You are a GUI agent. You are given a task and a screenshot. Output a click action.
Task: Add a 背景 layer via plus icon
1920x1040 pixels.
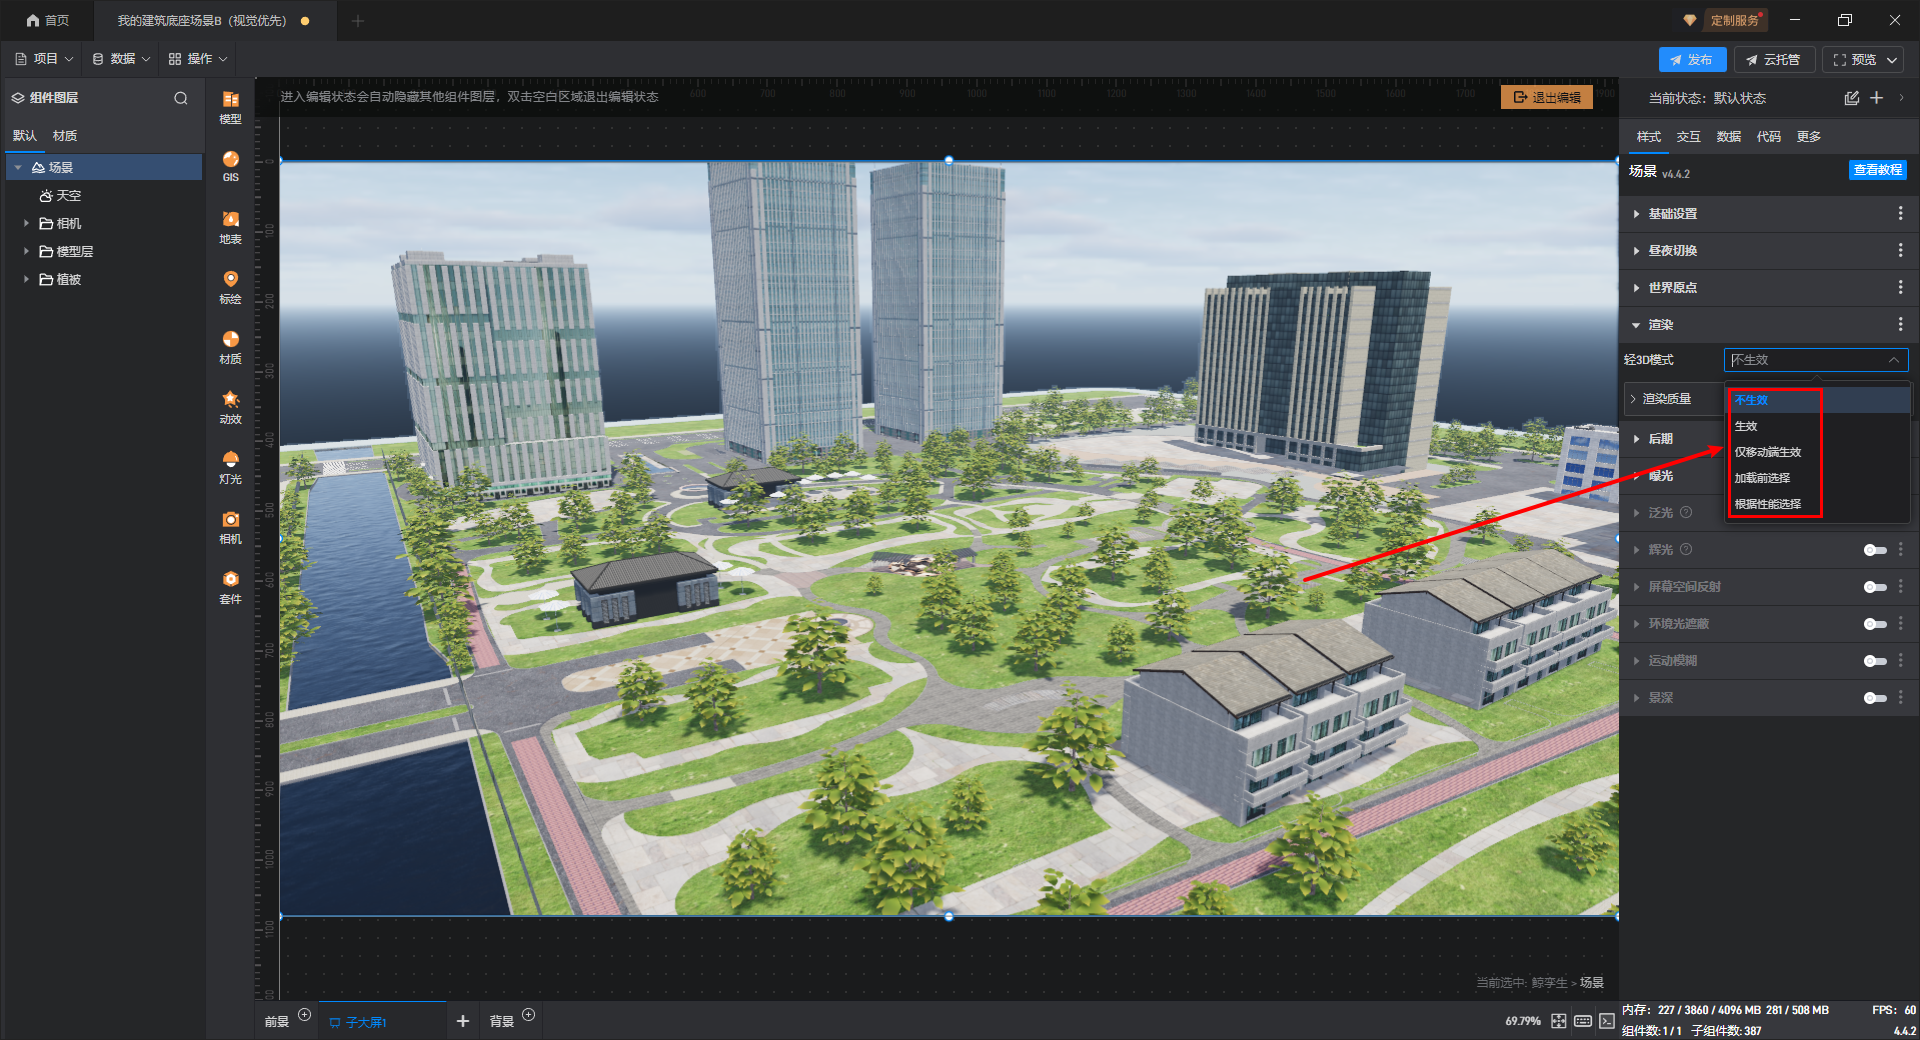point(529,1015)
